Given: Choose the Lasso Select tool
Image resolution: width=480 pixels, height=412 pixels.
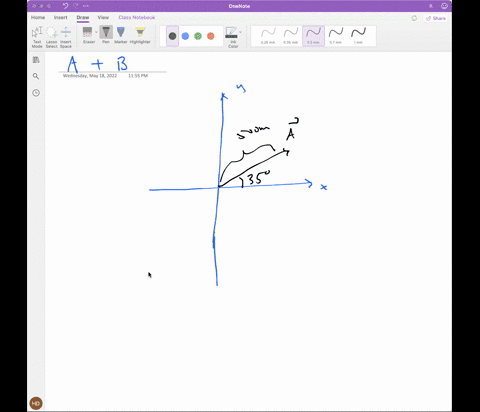Looking at the screenshot, I should click(51, 37).
